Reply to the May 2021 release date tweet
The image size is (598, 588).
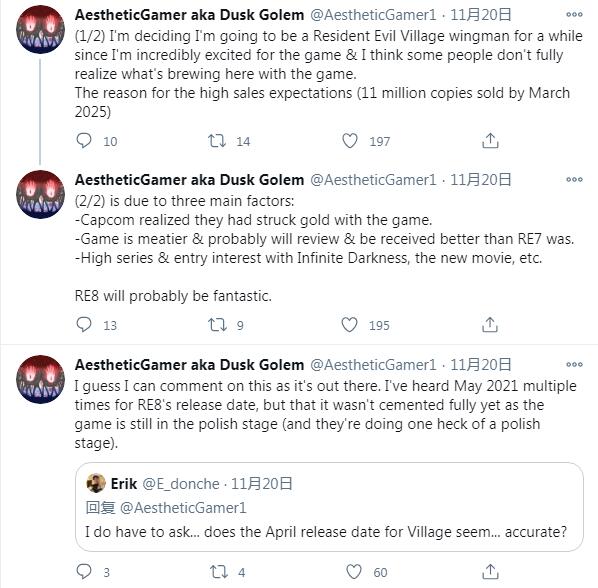coord(84,572)
